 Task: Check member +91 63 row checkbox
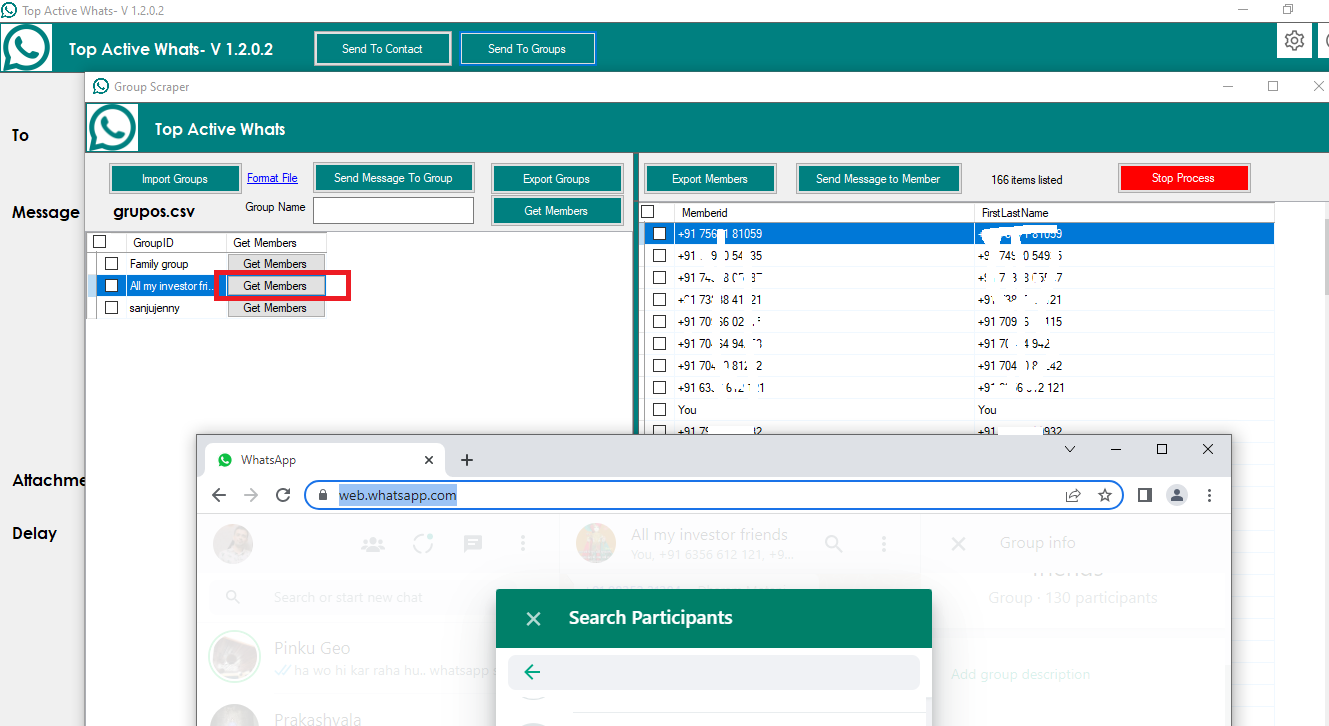click(x=659, y=388)
